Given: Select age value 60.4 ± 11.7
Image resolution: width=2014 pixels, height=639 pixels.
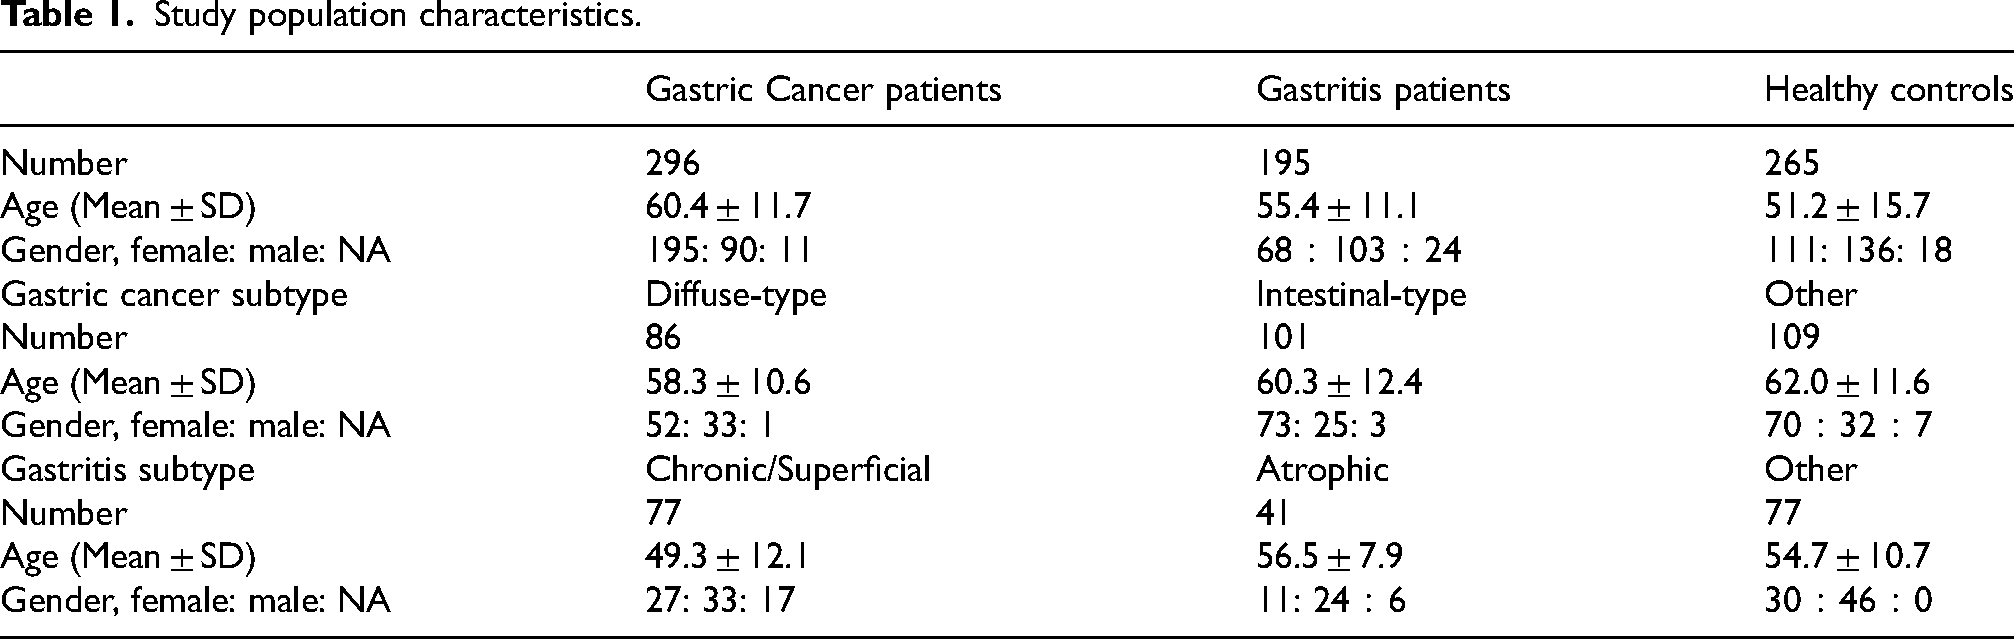Looking at the screenshot, I should (x=728, y=207).
